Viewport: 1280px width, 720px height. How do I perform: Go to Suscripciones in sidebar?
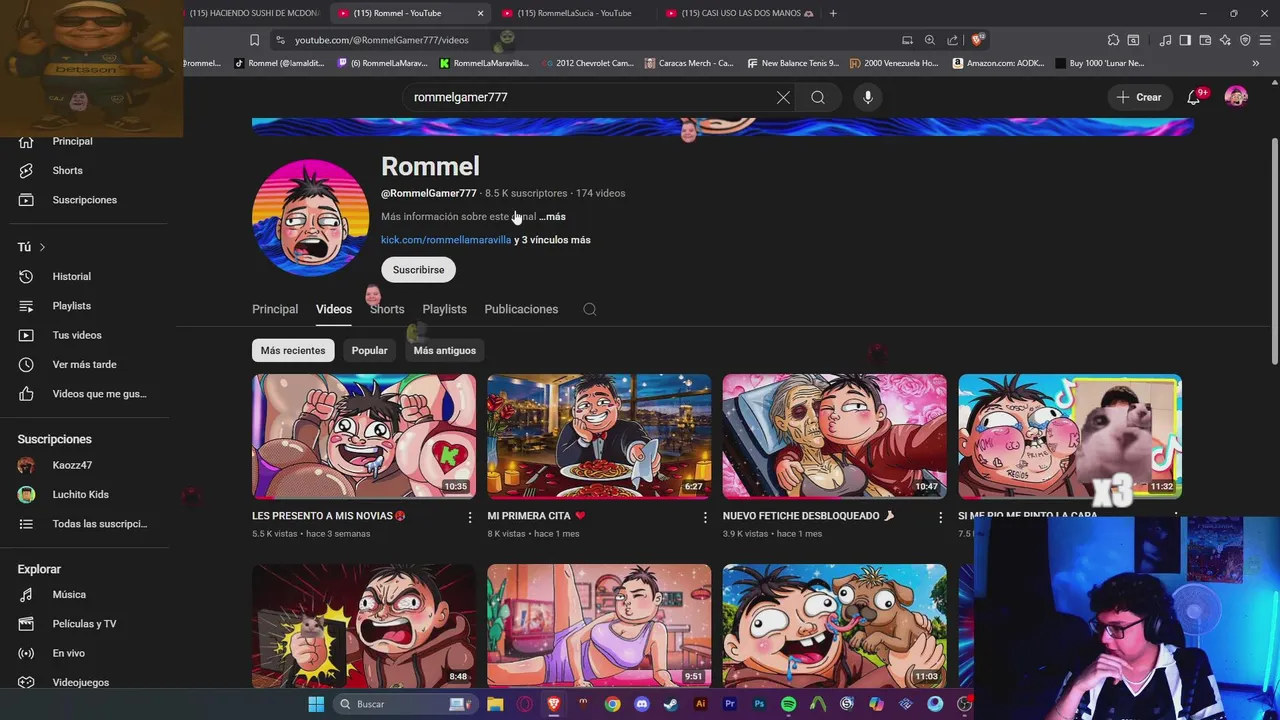(x=84, y=200)
